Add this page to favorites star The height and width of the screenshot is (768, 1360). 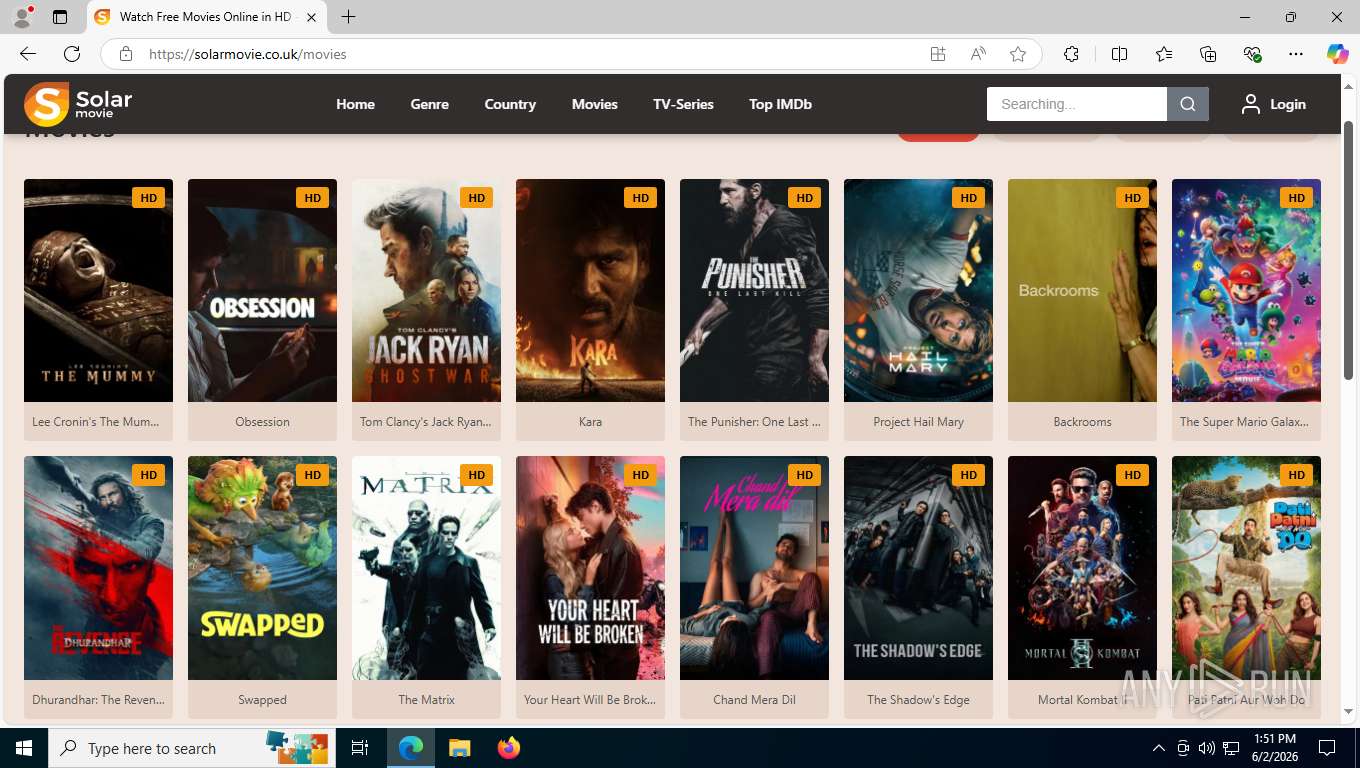[1018, 54]
